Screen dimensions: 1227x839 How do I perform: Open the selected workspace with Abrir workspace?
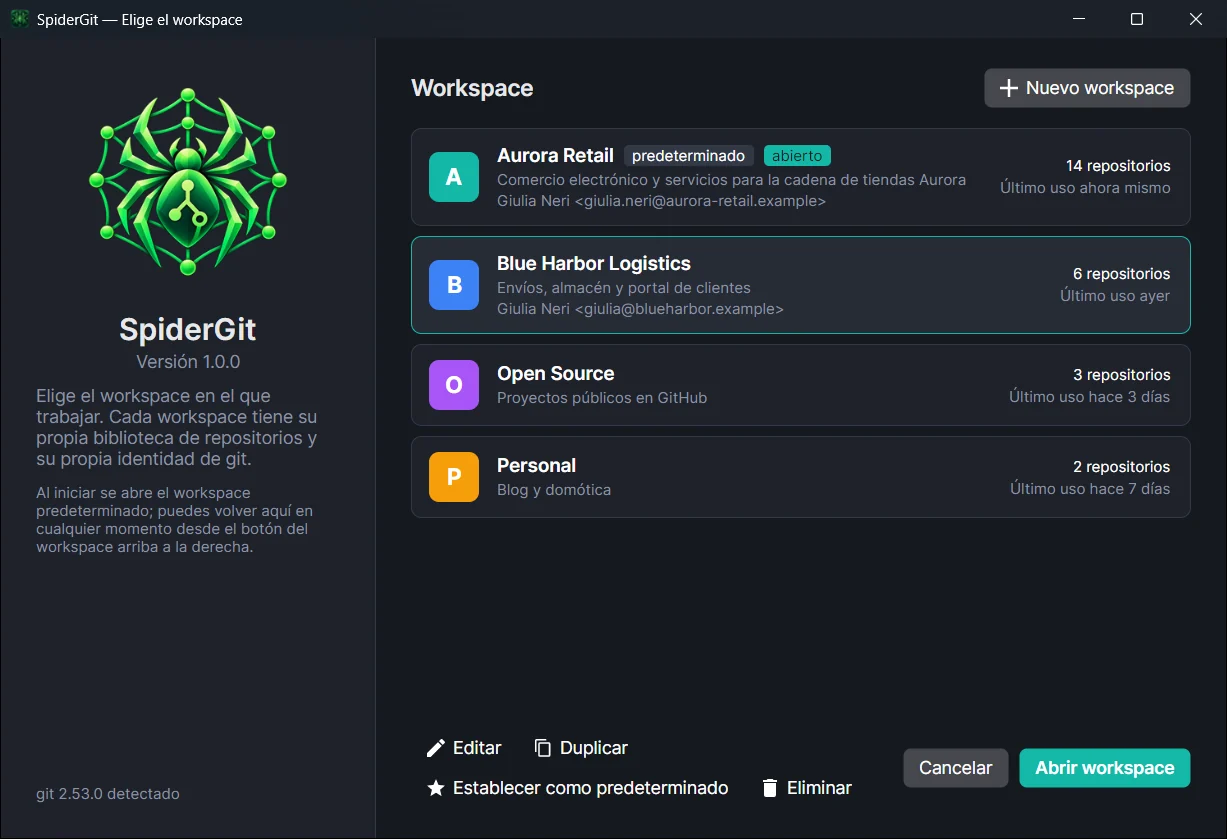tap(1105, 768)
